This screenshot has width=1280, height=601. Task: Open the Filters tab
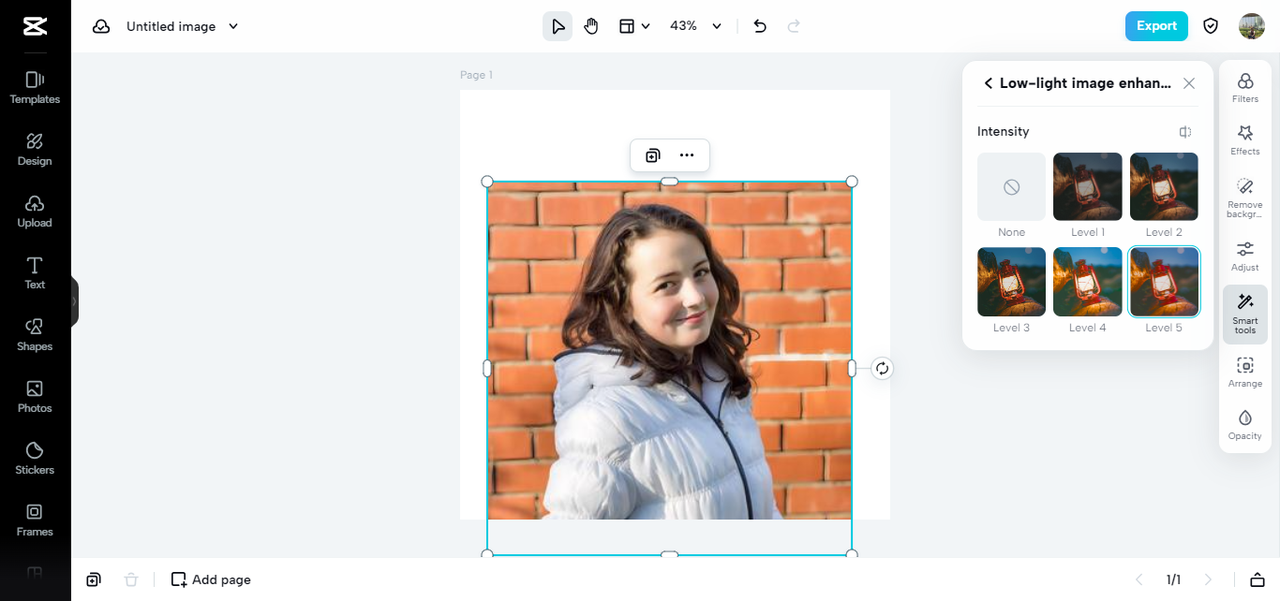tap(1245, 88)
